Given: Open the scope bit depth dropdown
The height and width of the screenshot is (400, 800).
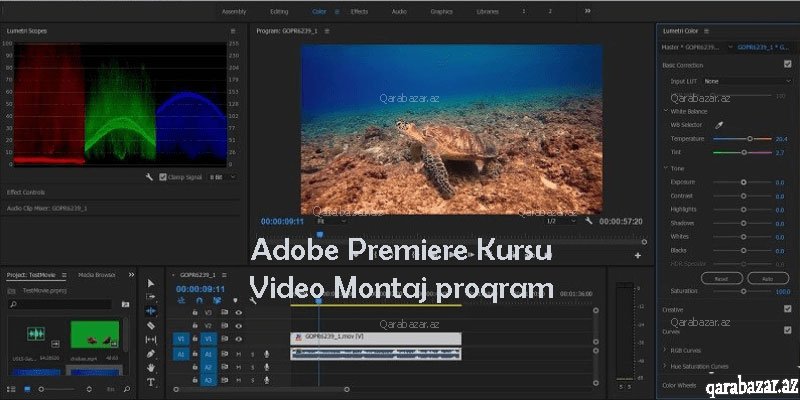Looking at the screenshot, I should tap(223, 177).
